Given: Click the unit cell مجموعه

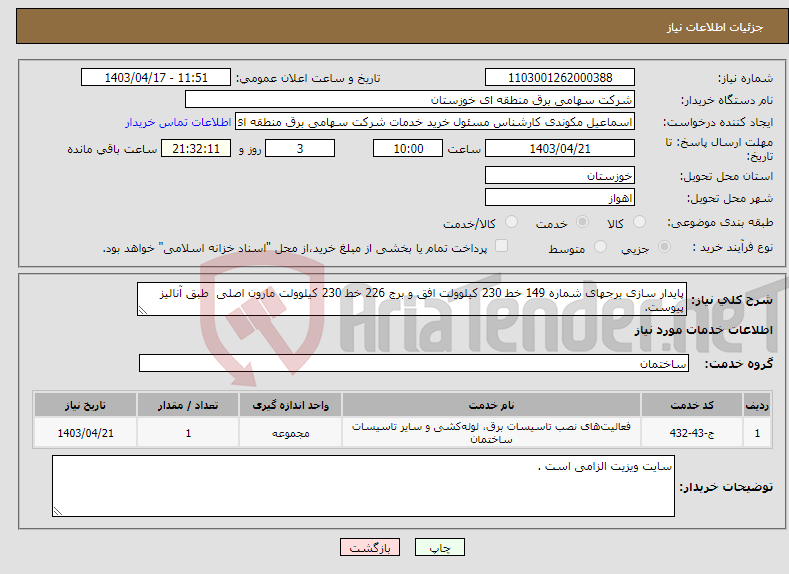Looking at the screenshot, I should coord(290,433).
